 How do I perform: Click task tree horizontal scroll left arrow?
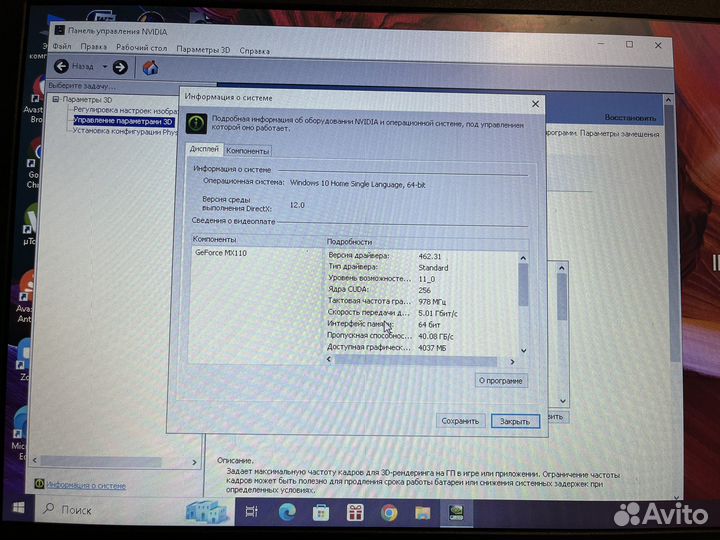click(x=35, y=460)
